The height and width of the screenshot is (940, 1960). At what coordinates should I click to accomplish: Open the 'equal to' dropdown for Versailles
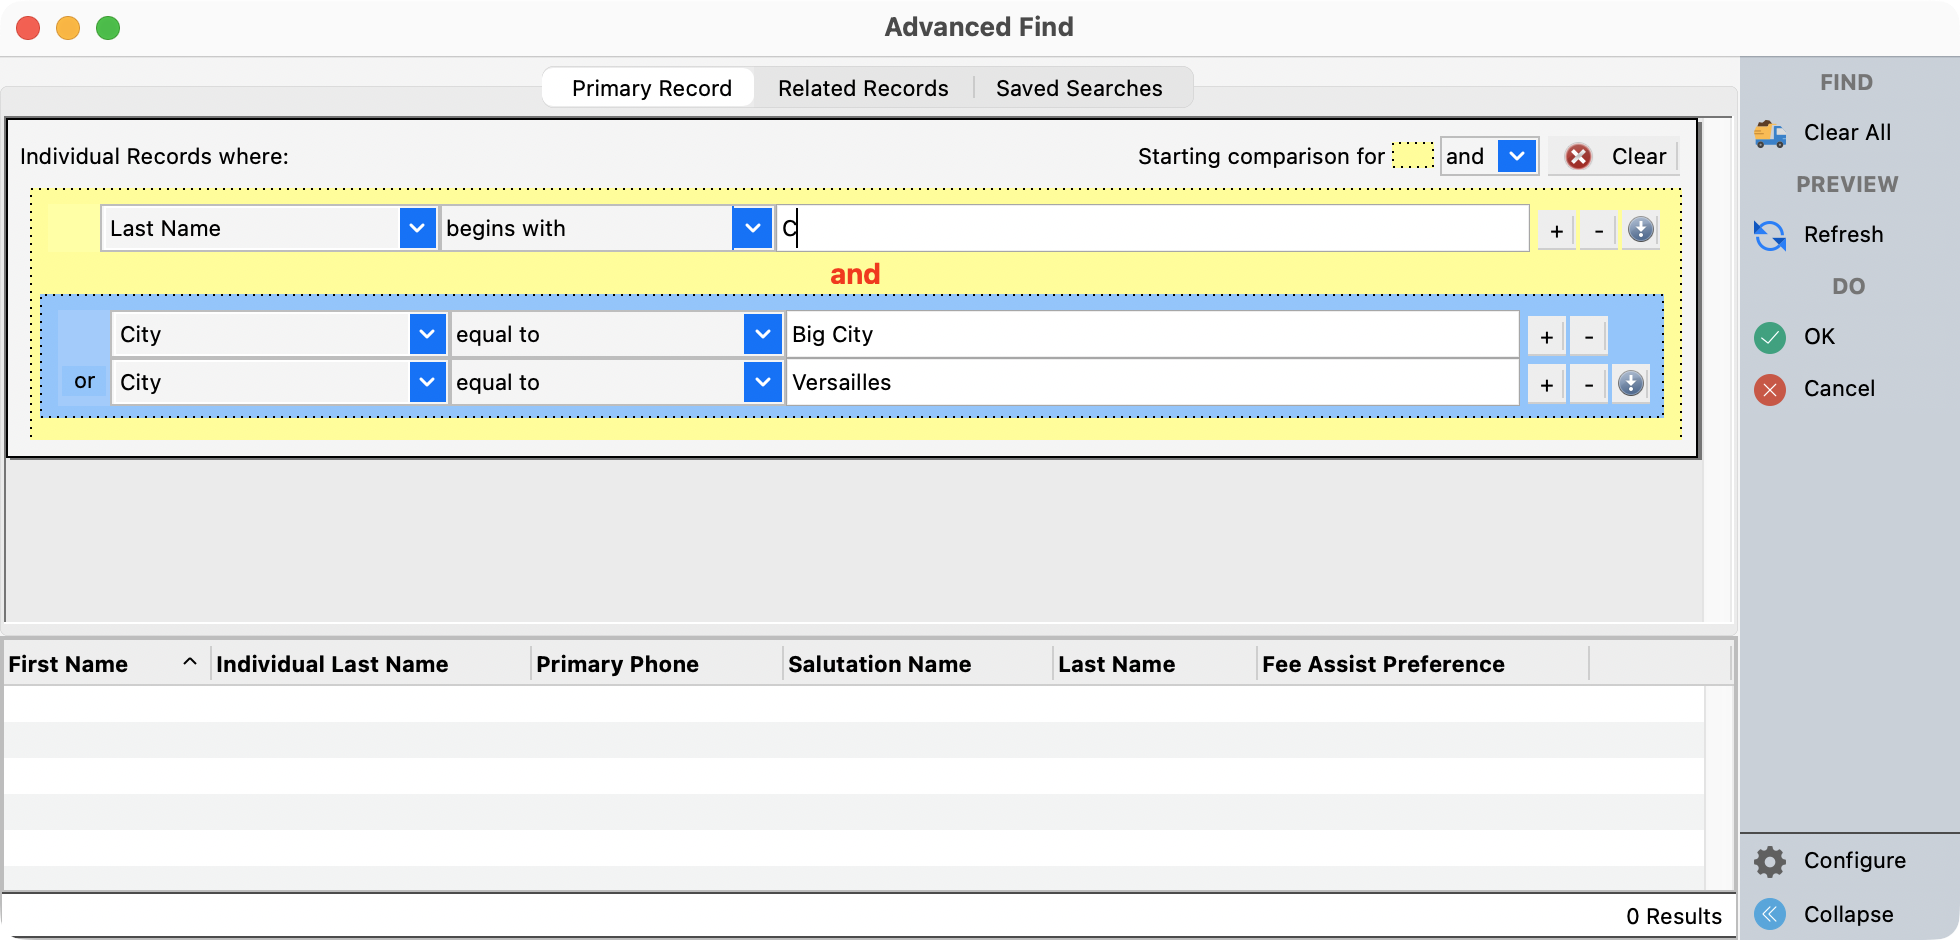tap(762, 382)
